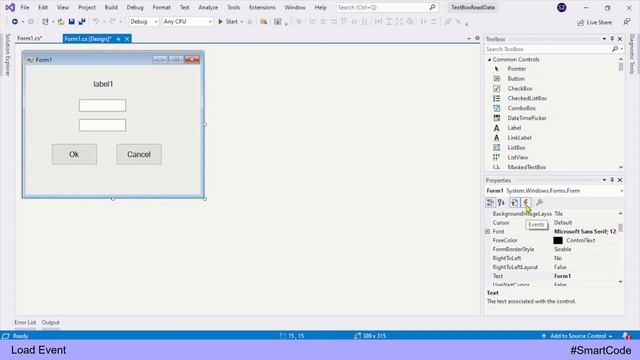The width and height of the screenshot is (640, 360).
Task: Click the Save All icon in toolbar
Action: (x=82, y=22)
